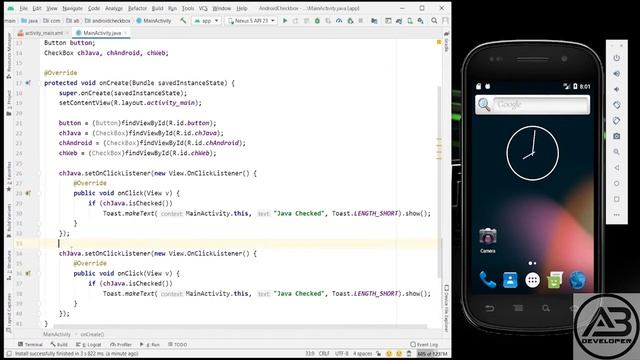
Task: Click the CRLF line separator selector
Action: tap(324, 353)
